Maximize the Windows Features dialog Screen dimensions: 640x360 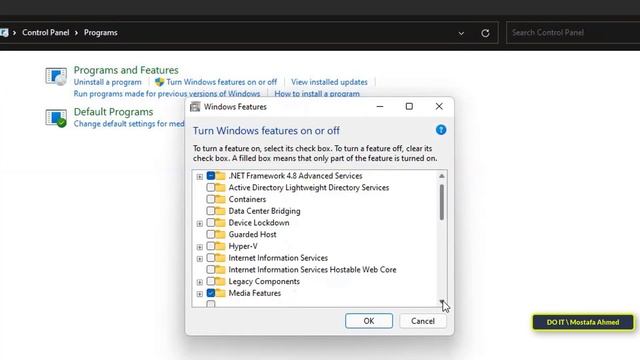tap(409, 107)
